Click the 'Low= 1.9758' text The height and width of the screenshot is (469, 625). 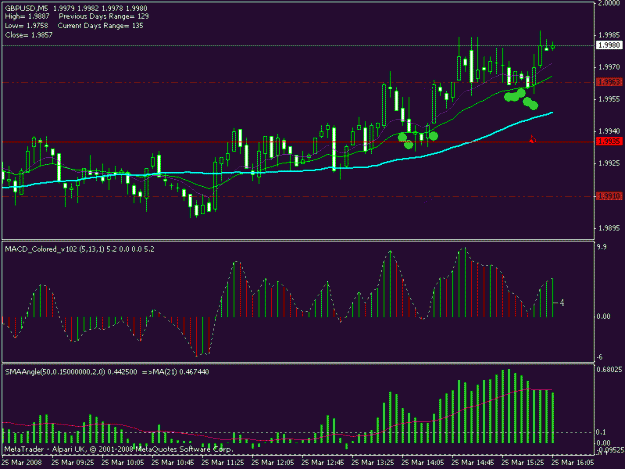(26, 26)
